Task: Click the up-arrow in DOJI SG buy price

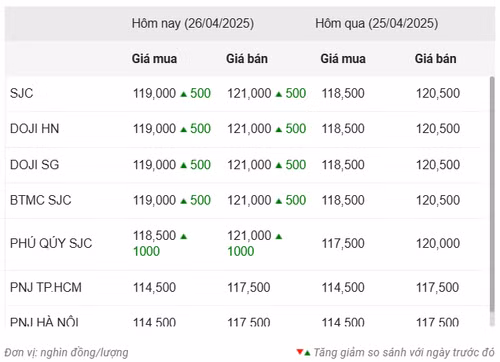Action: [x=183, y=166]
